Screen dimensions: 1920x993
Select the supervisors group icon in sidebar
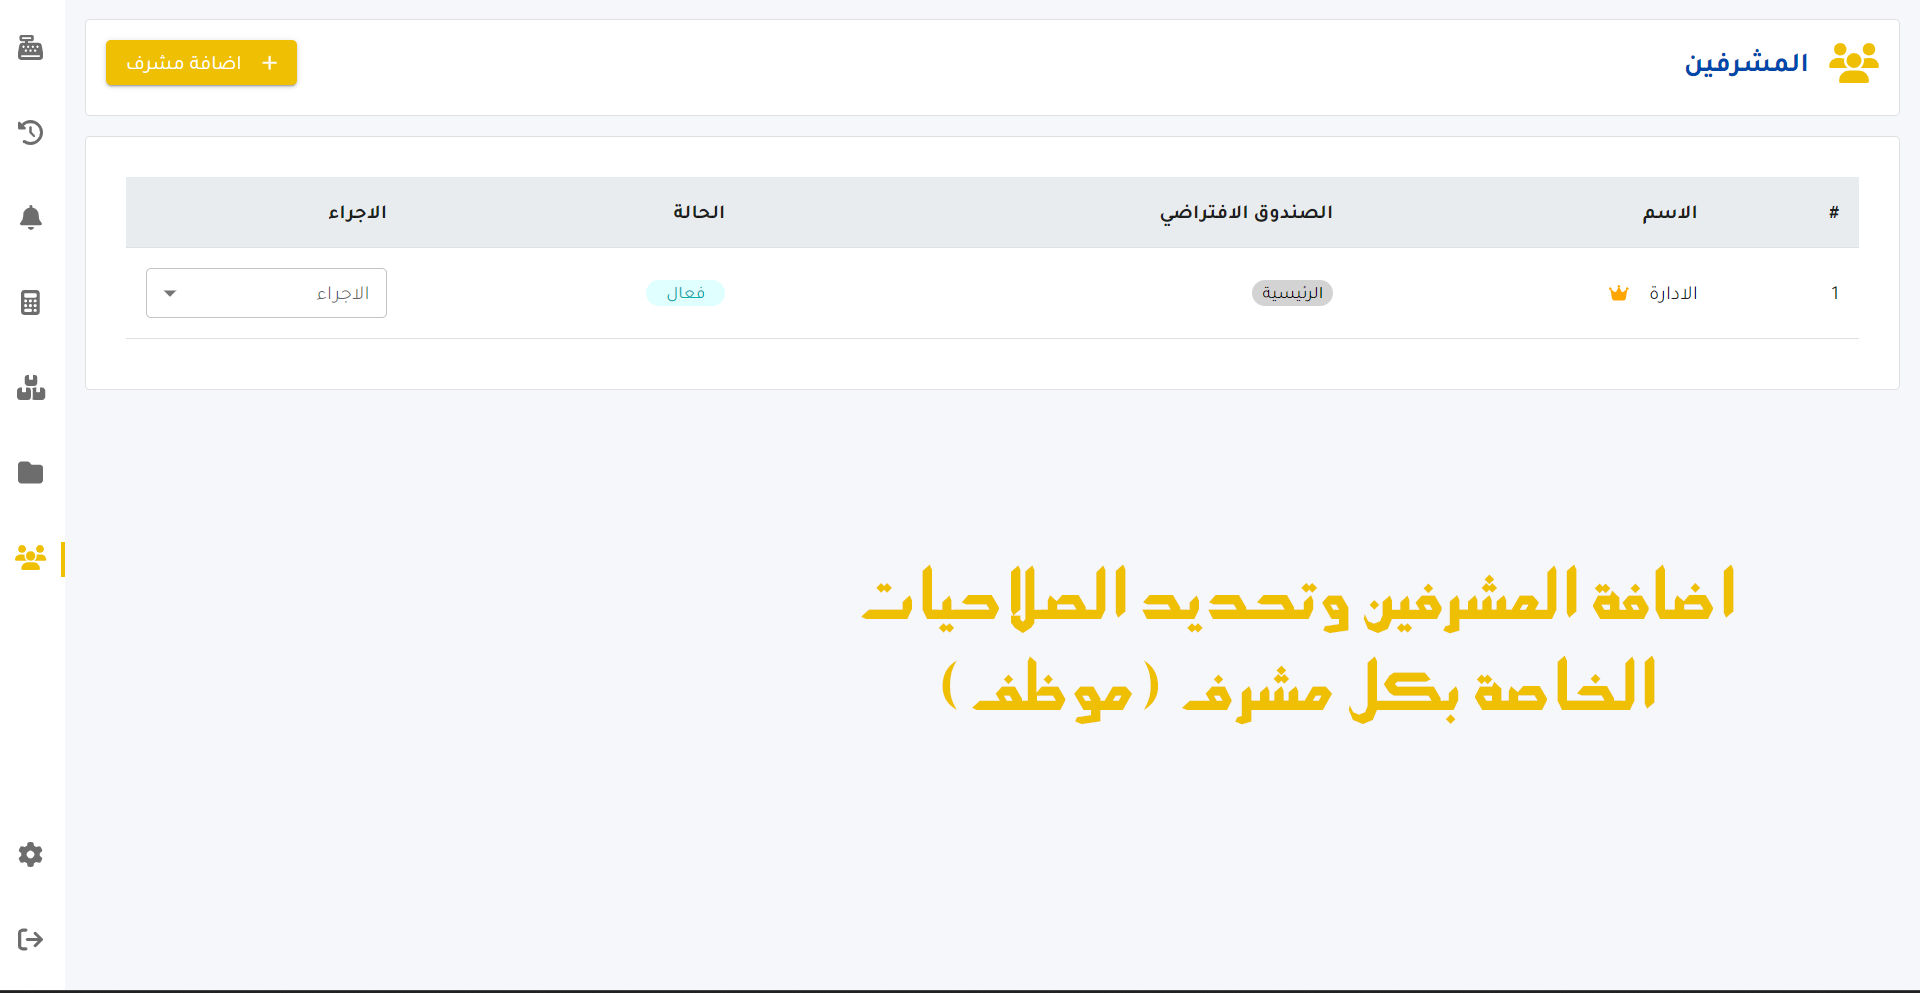tap(31, 558)
